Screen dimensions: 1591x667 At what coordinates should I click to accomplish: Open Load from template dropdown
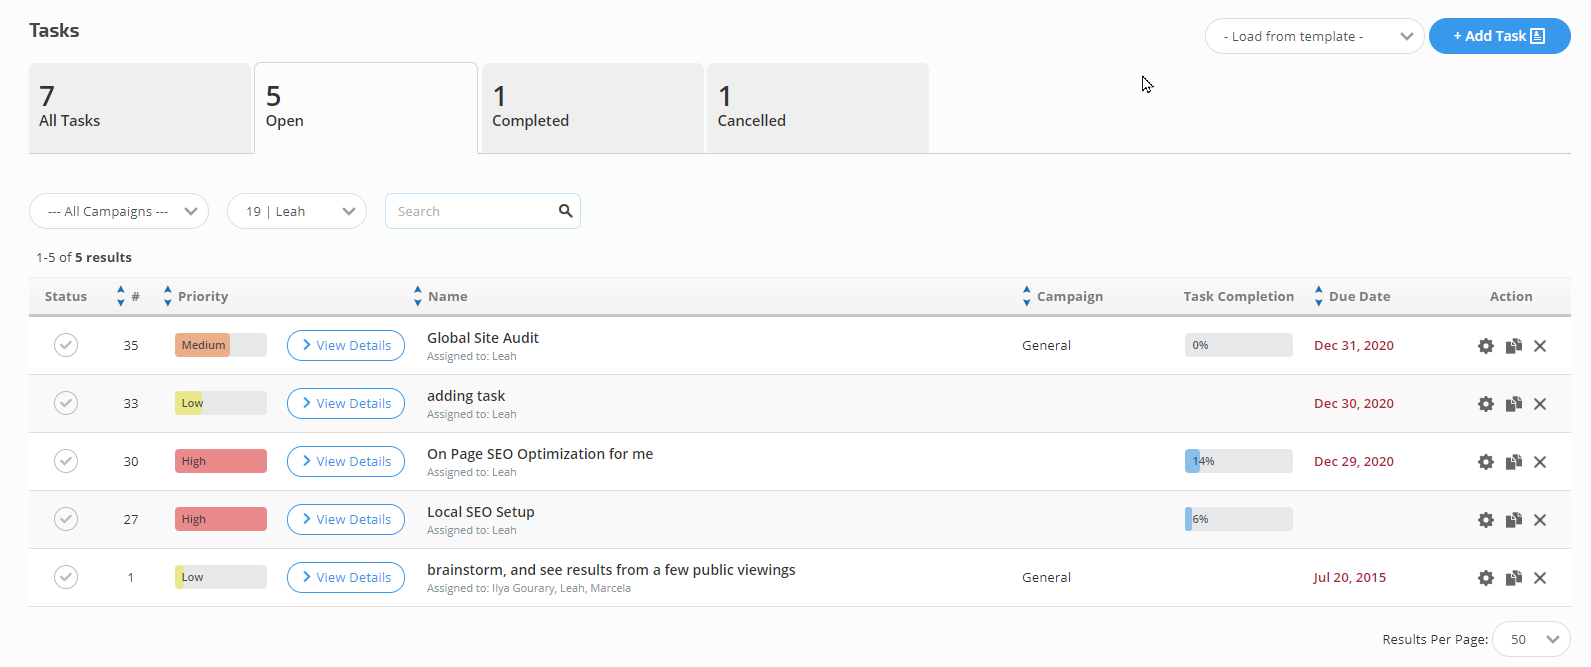[x=1313, y=36]
